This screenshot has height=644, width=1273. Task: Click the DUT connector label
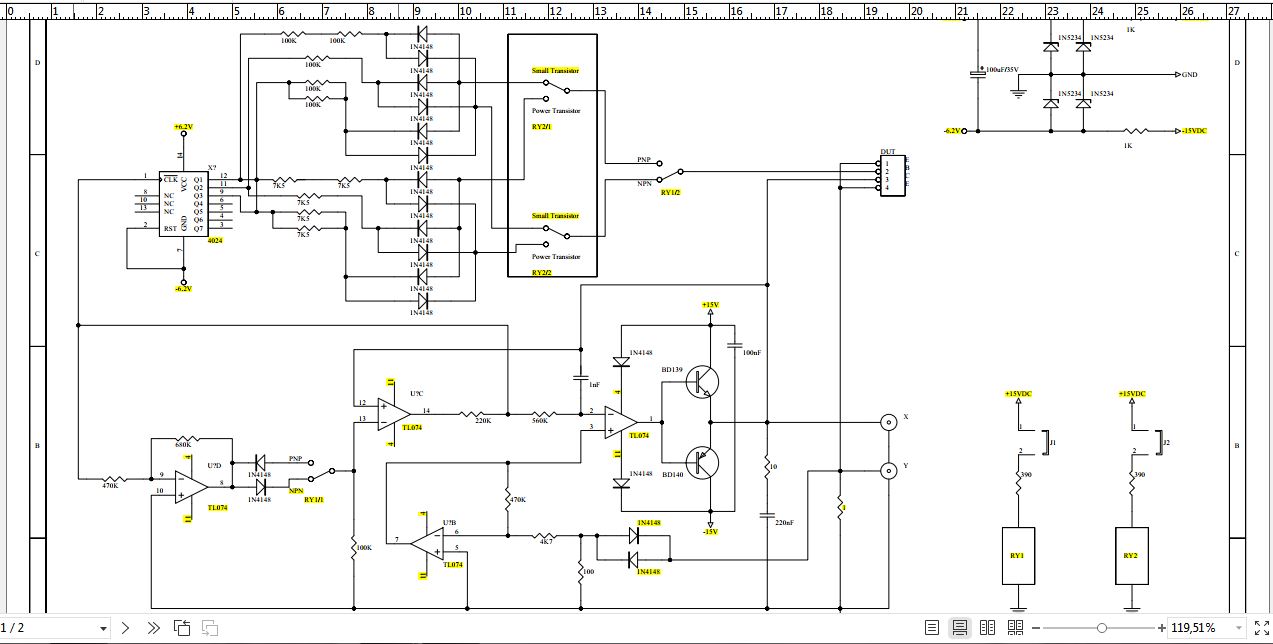[x=888, y=152]
